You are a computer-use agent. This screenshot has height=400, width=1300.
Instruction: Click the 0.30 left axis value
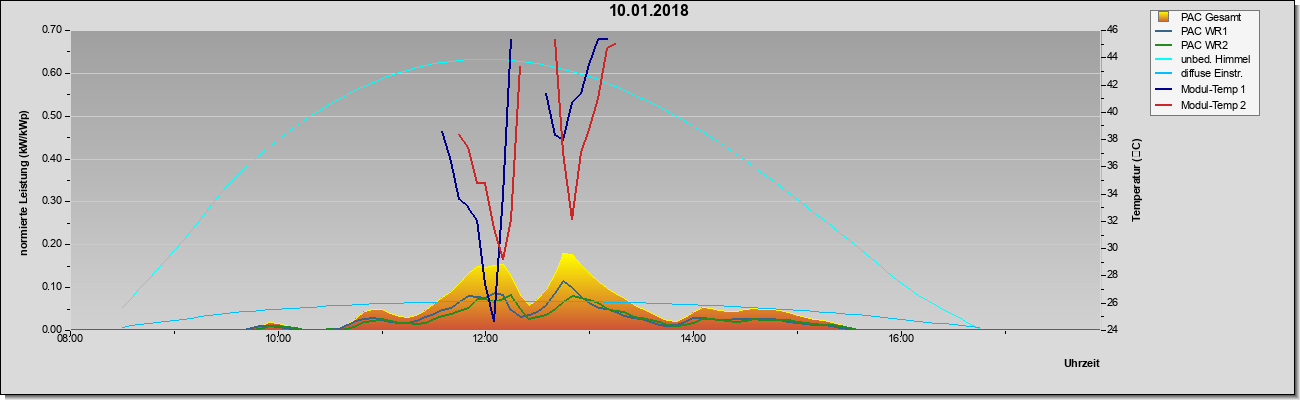pyautogui.click(x=52, y=201)
